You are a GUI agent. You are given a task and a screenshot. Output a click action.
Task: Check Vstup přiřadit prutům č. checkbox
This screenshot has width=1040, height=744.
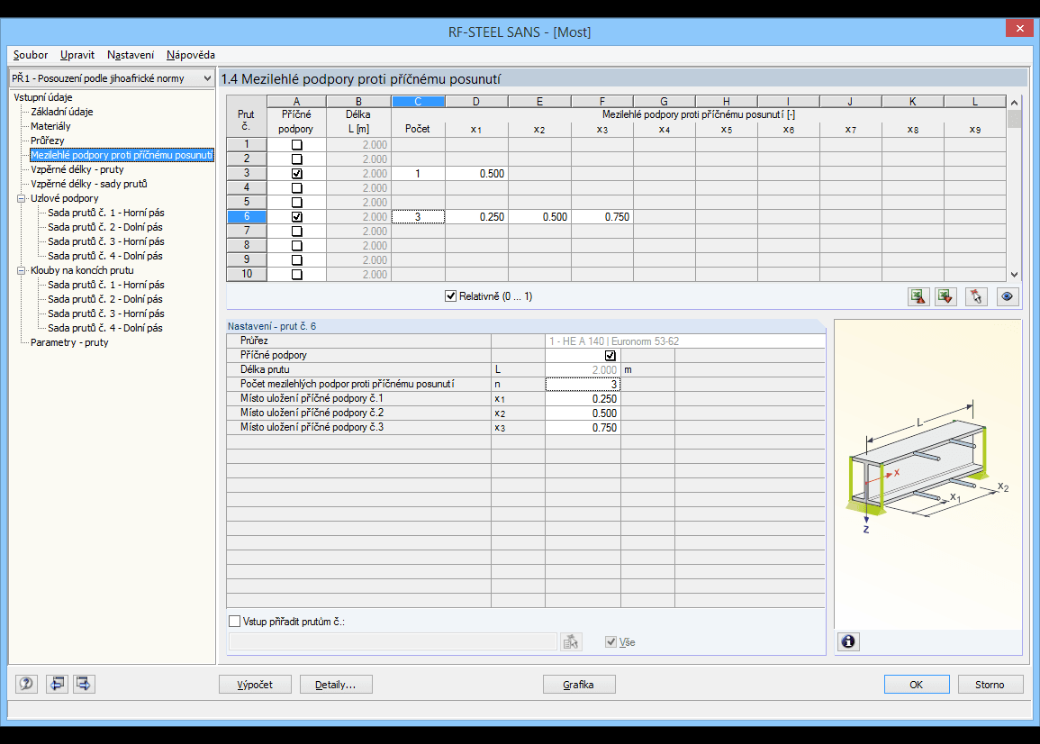pyautogui.click(x=234, y=621)
